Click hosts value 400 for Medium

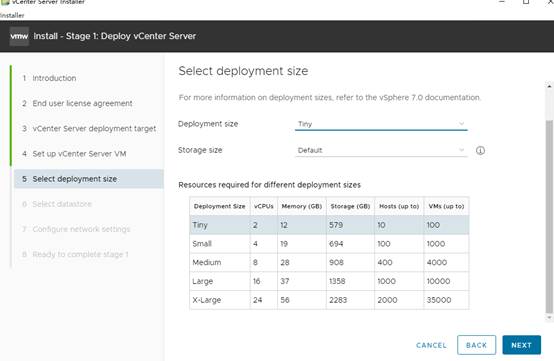385,262
